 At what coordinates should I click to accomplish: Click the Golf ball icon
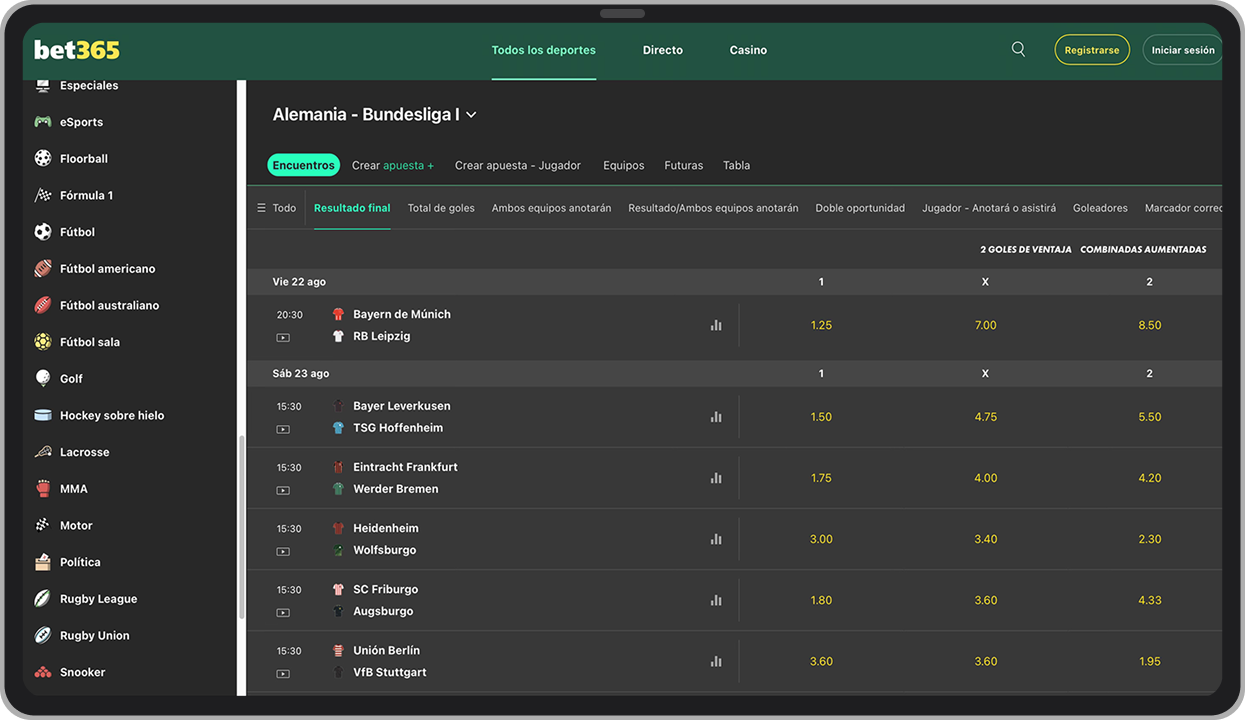(43, 378)
